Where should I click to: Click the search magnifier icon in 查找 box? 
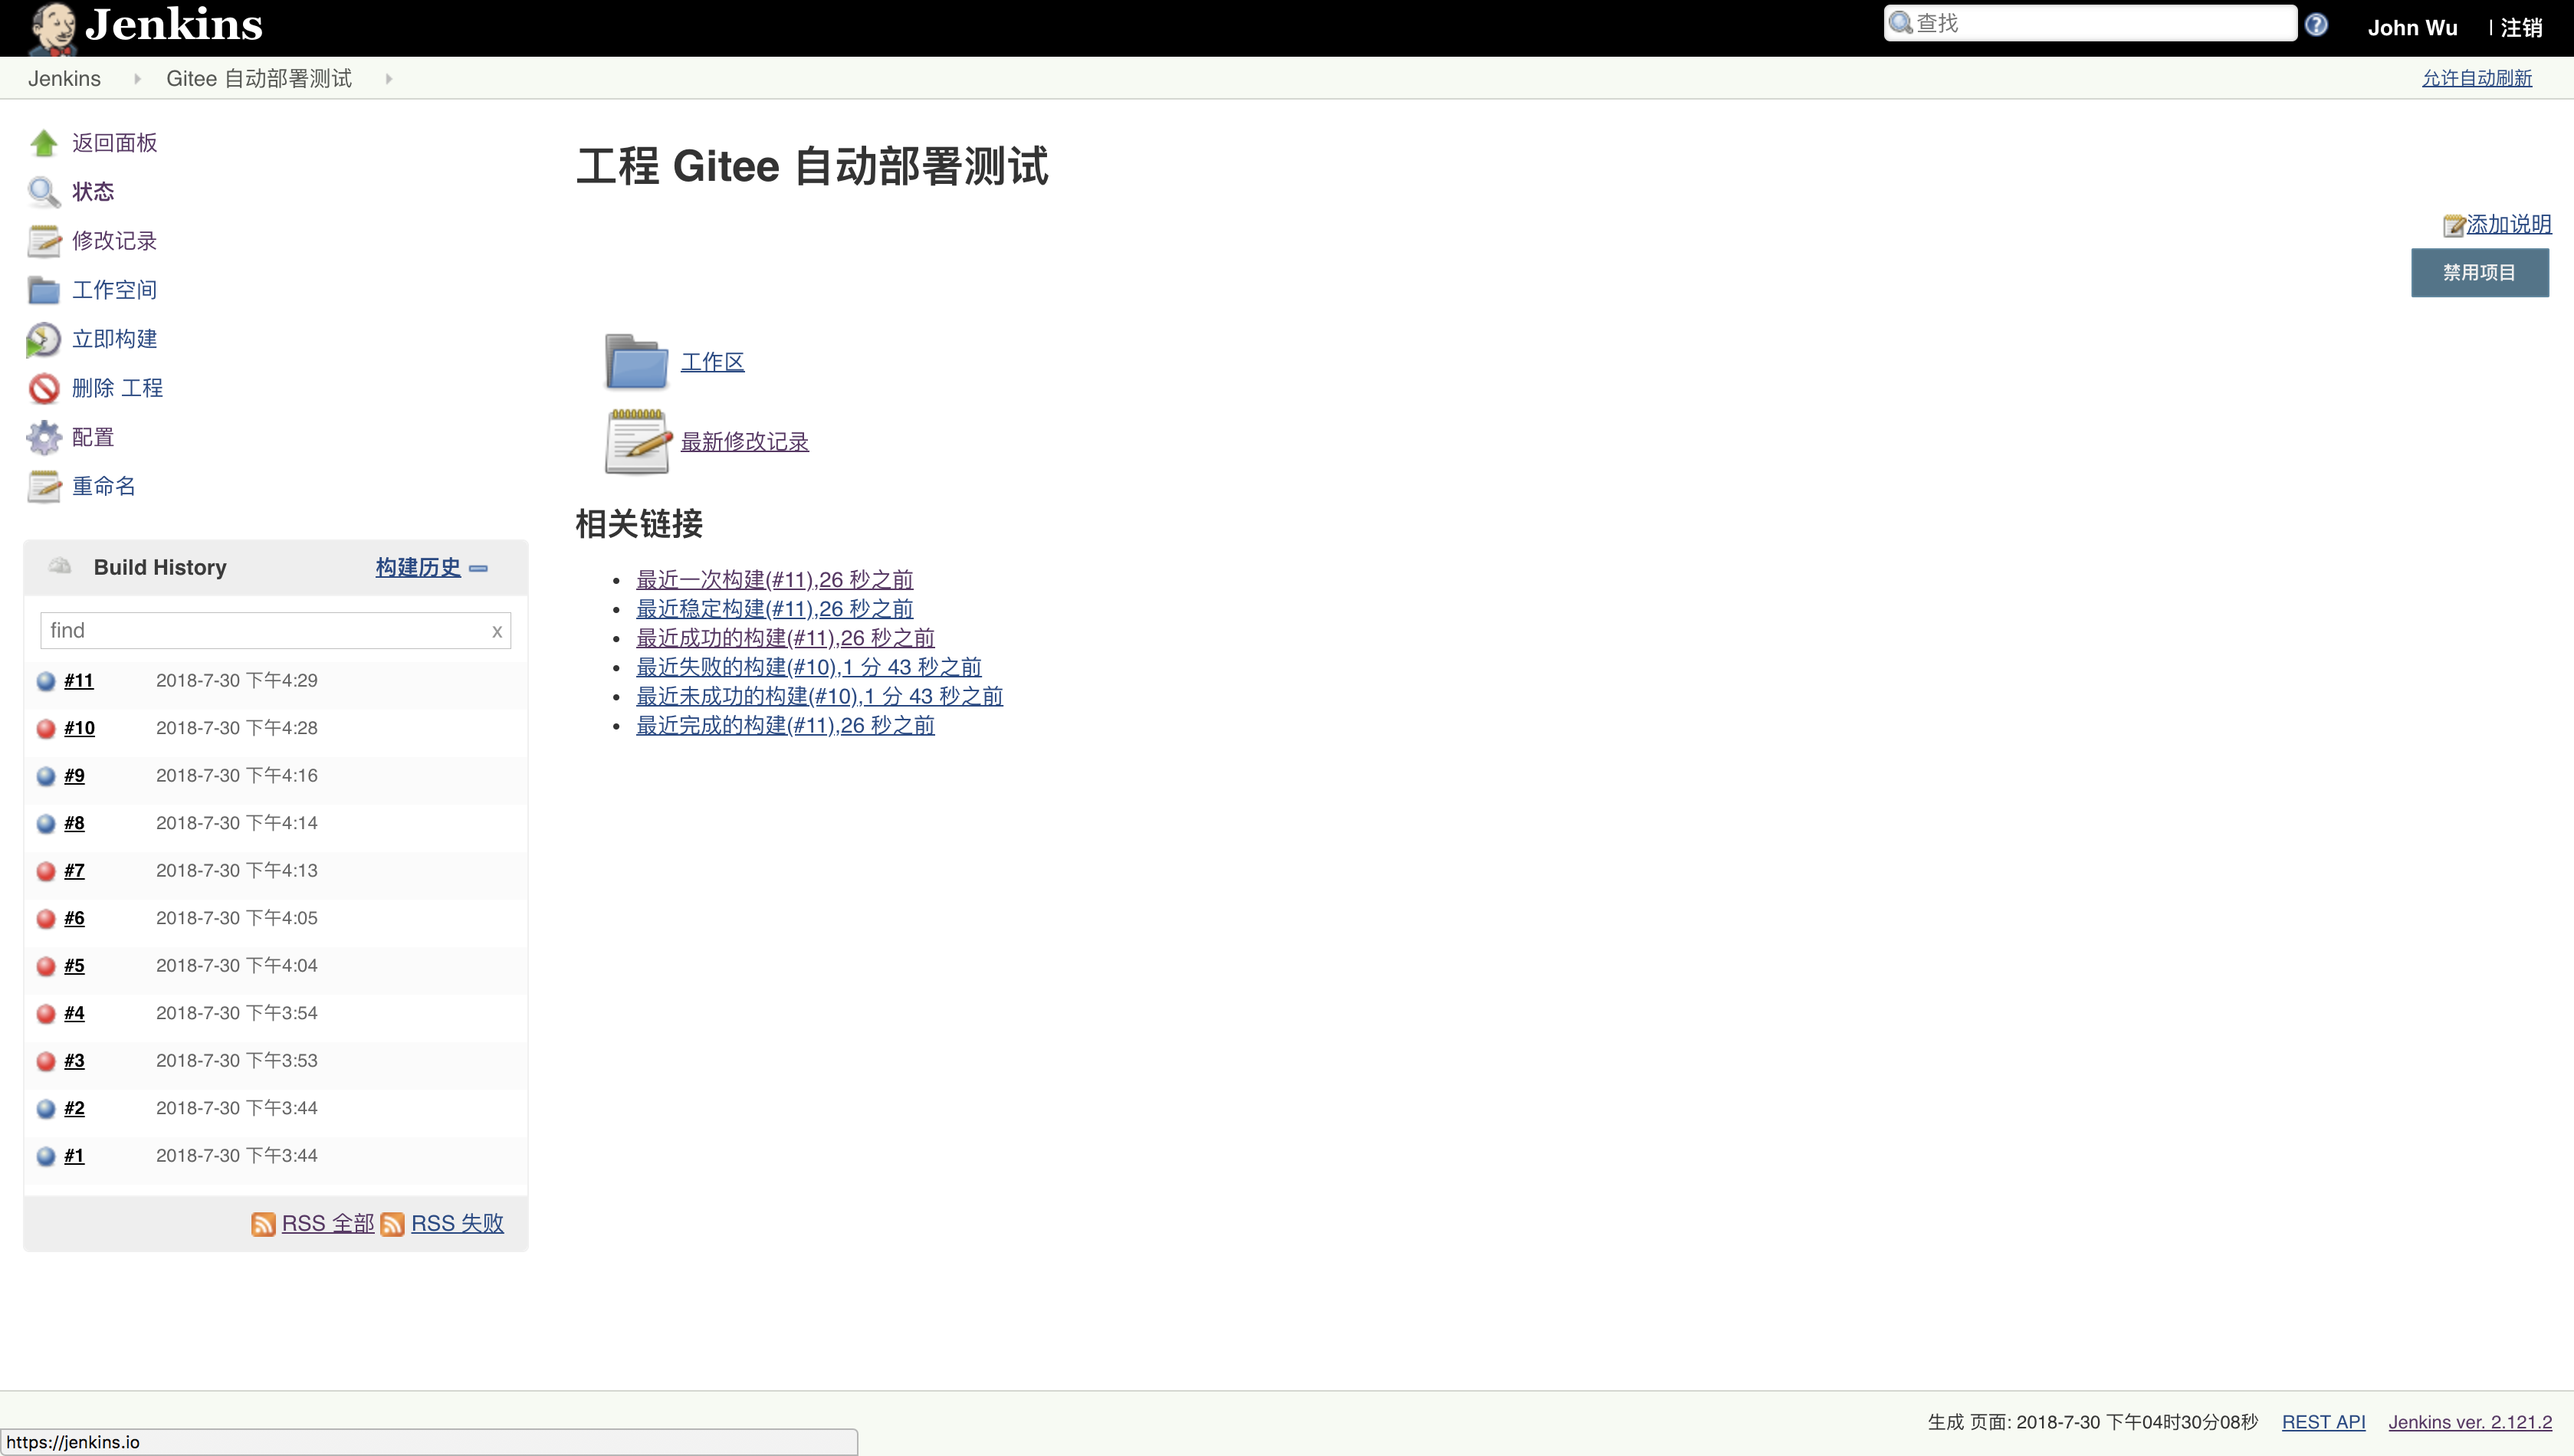(1901, 23)
